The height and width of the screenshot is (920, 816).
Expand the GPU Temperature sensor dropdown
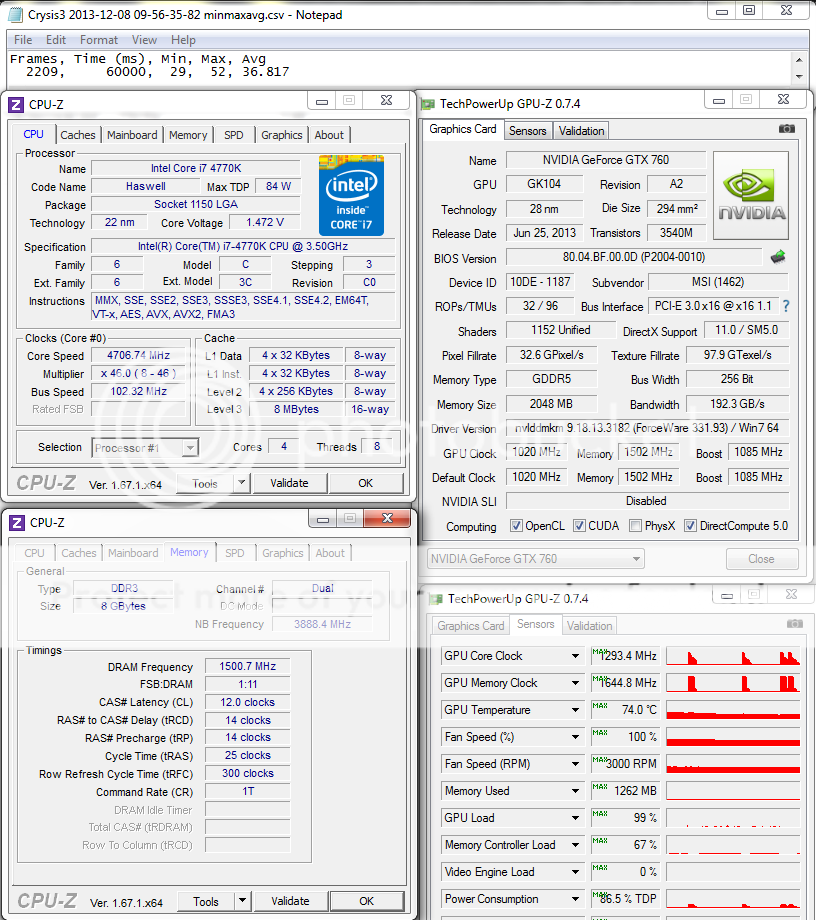coord(575,710)
